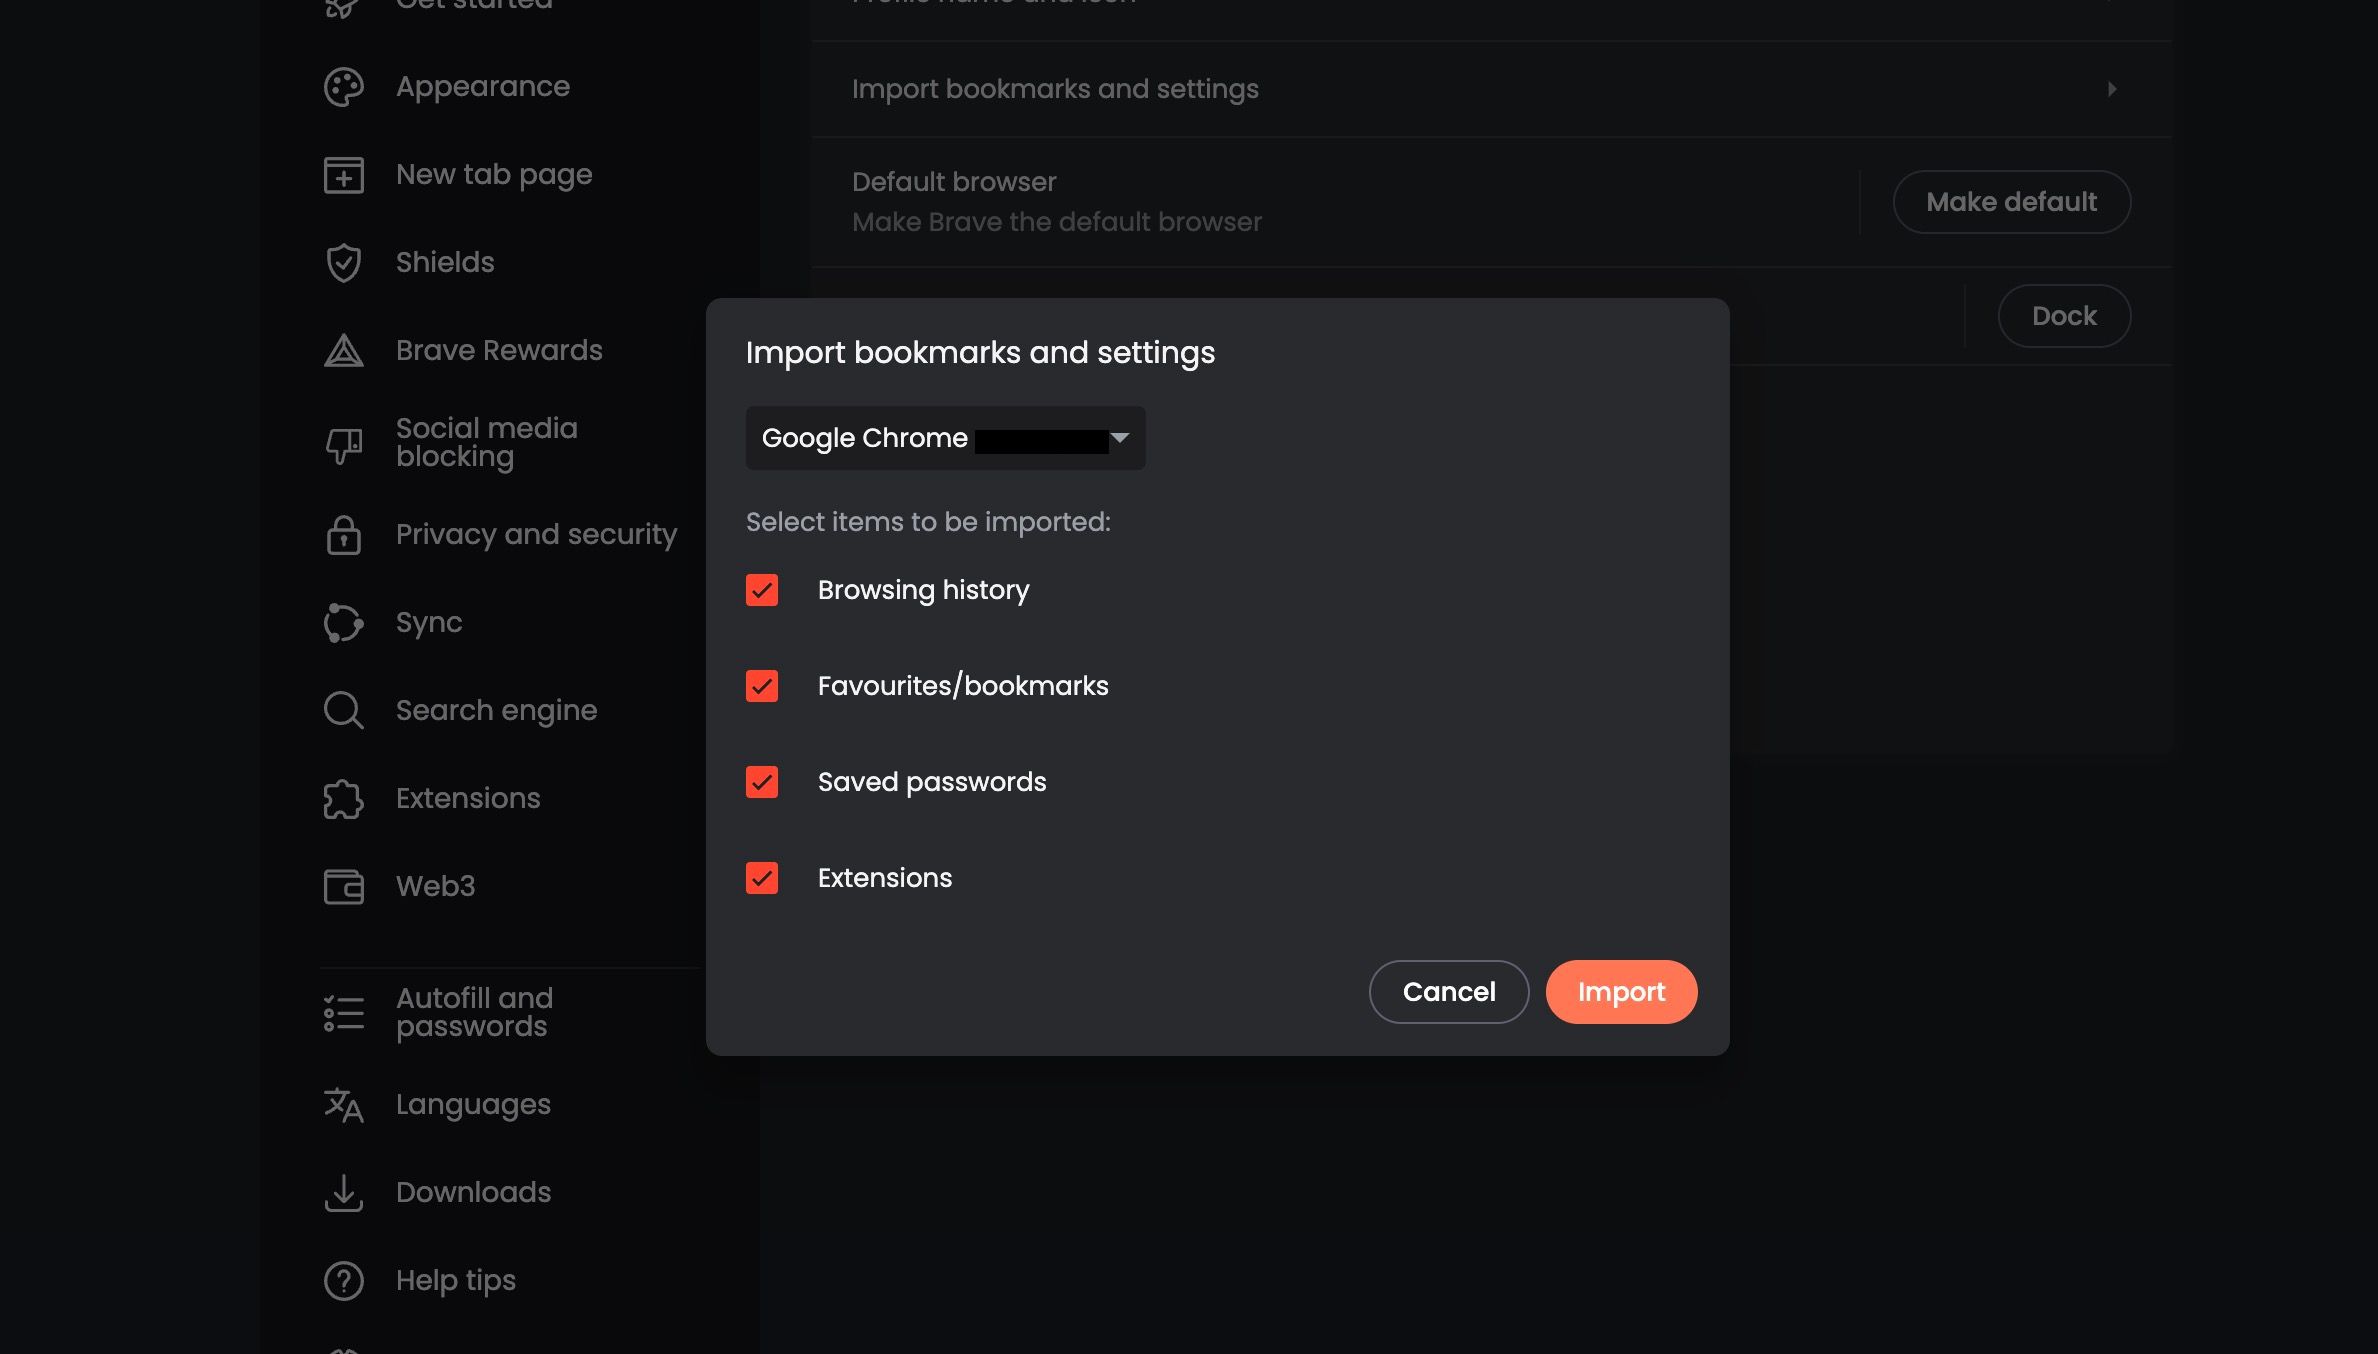The width and height of the screenshot is (2378, 1354).
Task: Uncheck the Saved passwords checkbox
Action: point(762,782)
